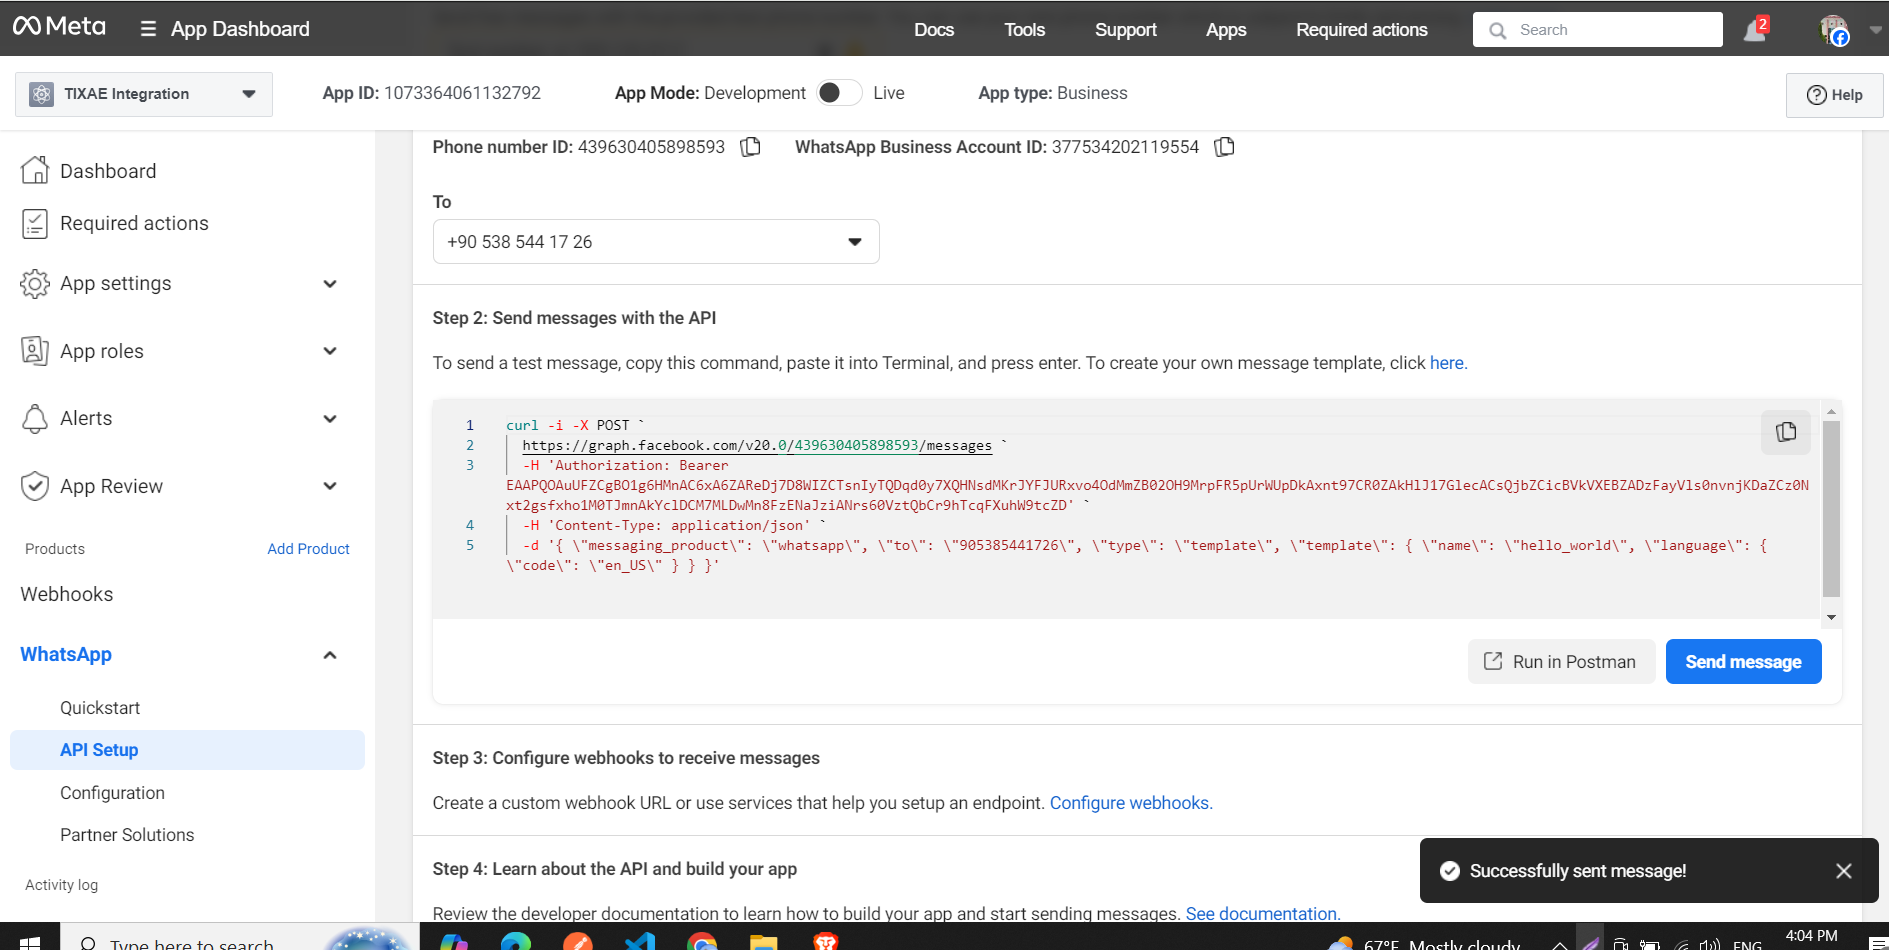Copy the Phone number ID
The image size is (1889, 950).
point(750,146)
